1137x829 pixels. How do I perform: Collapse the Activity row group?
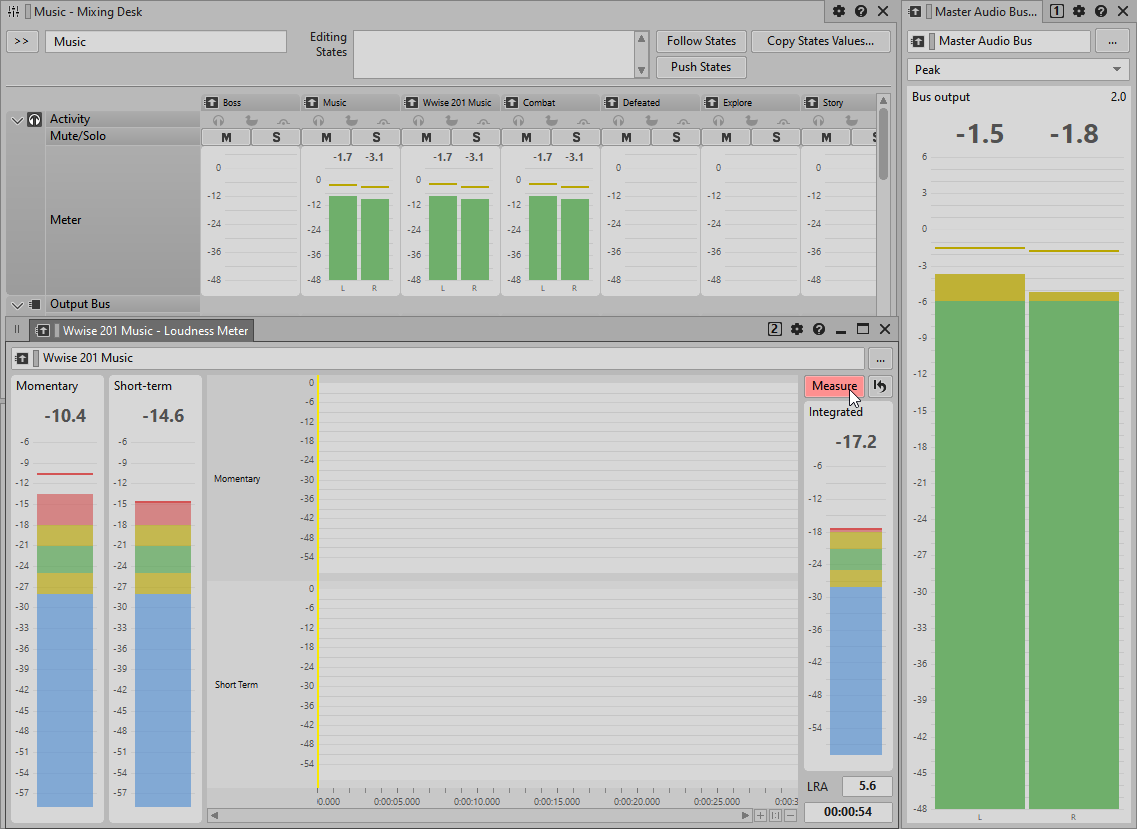pos(17,120)
